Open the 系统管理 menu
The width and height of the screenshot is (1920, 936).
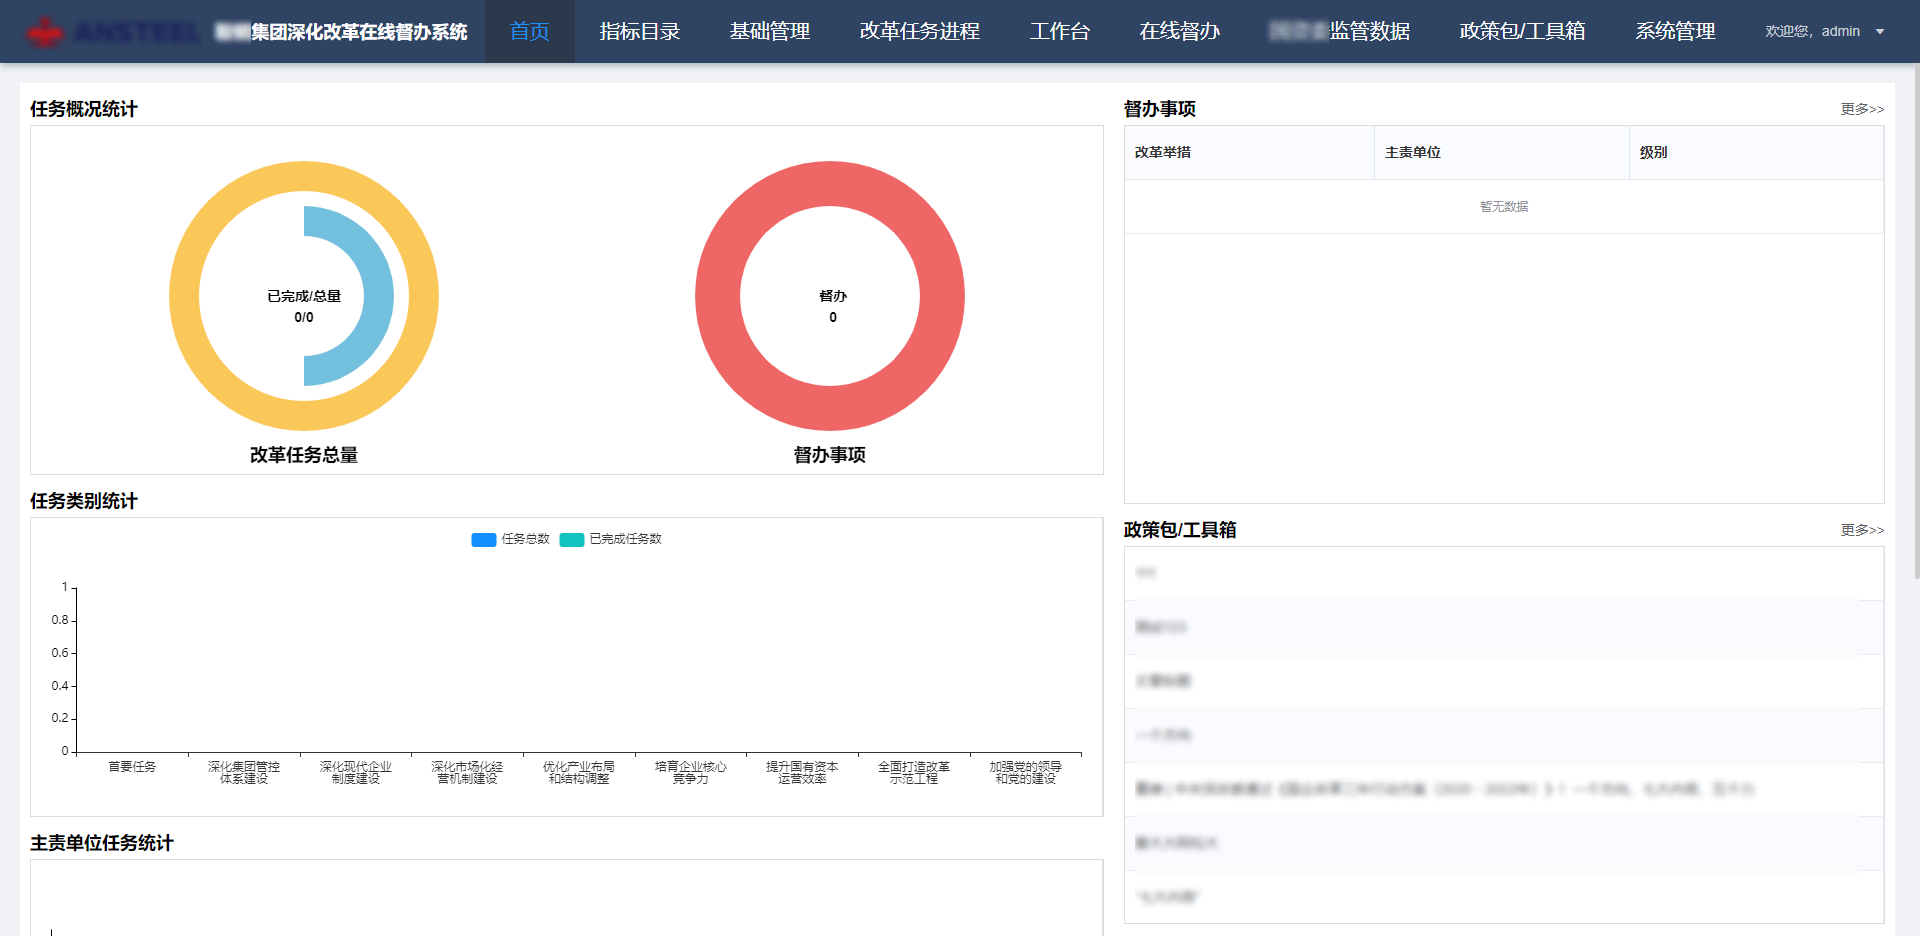1675,32
